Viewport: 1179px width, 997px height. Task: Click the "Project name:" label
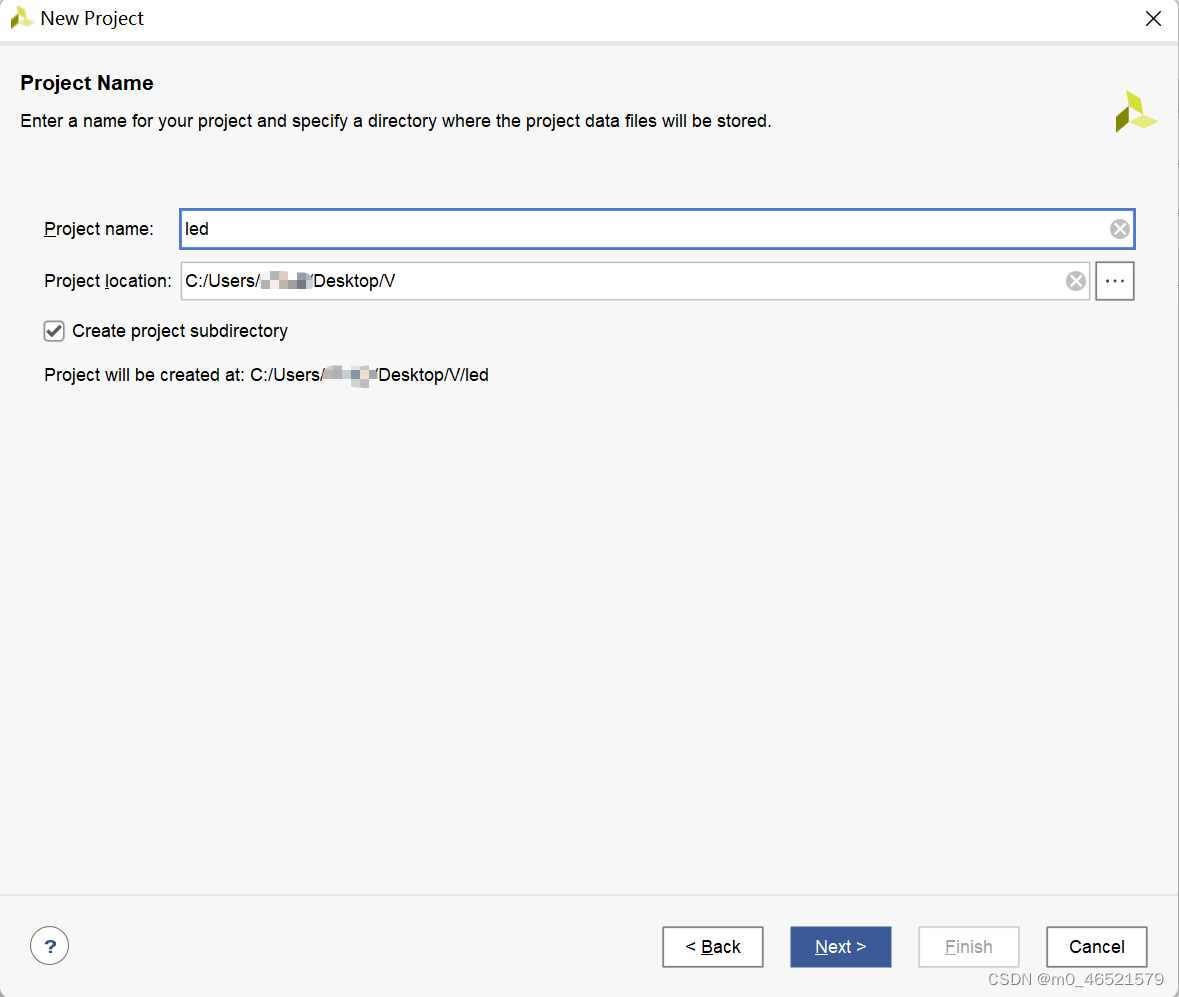pos(99,229)
